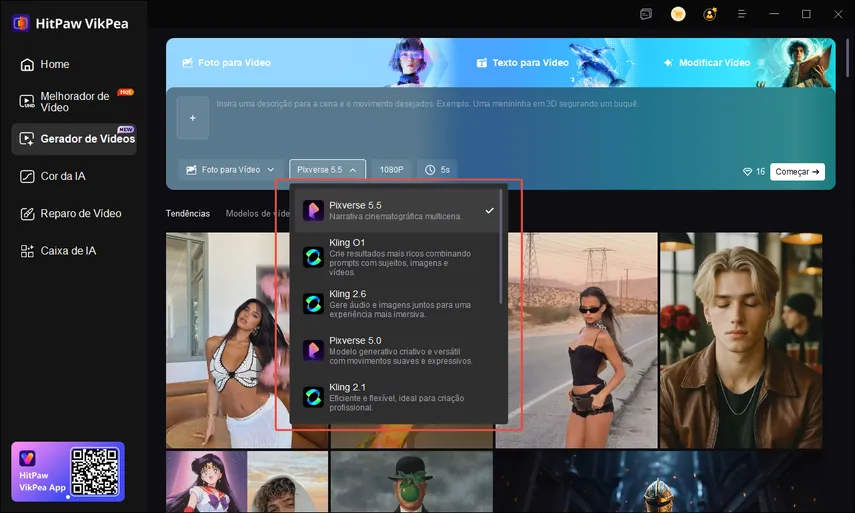Viewport: 855px width, 513px height.
Task: Click the Texto para Vídeo banner text icon
Action: click(481, 63)
